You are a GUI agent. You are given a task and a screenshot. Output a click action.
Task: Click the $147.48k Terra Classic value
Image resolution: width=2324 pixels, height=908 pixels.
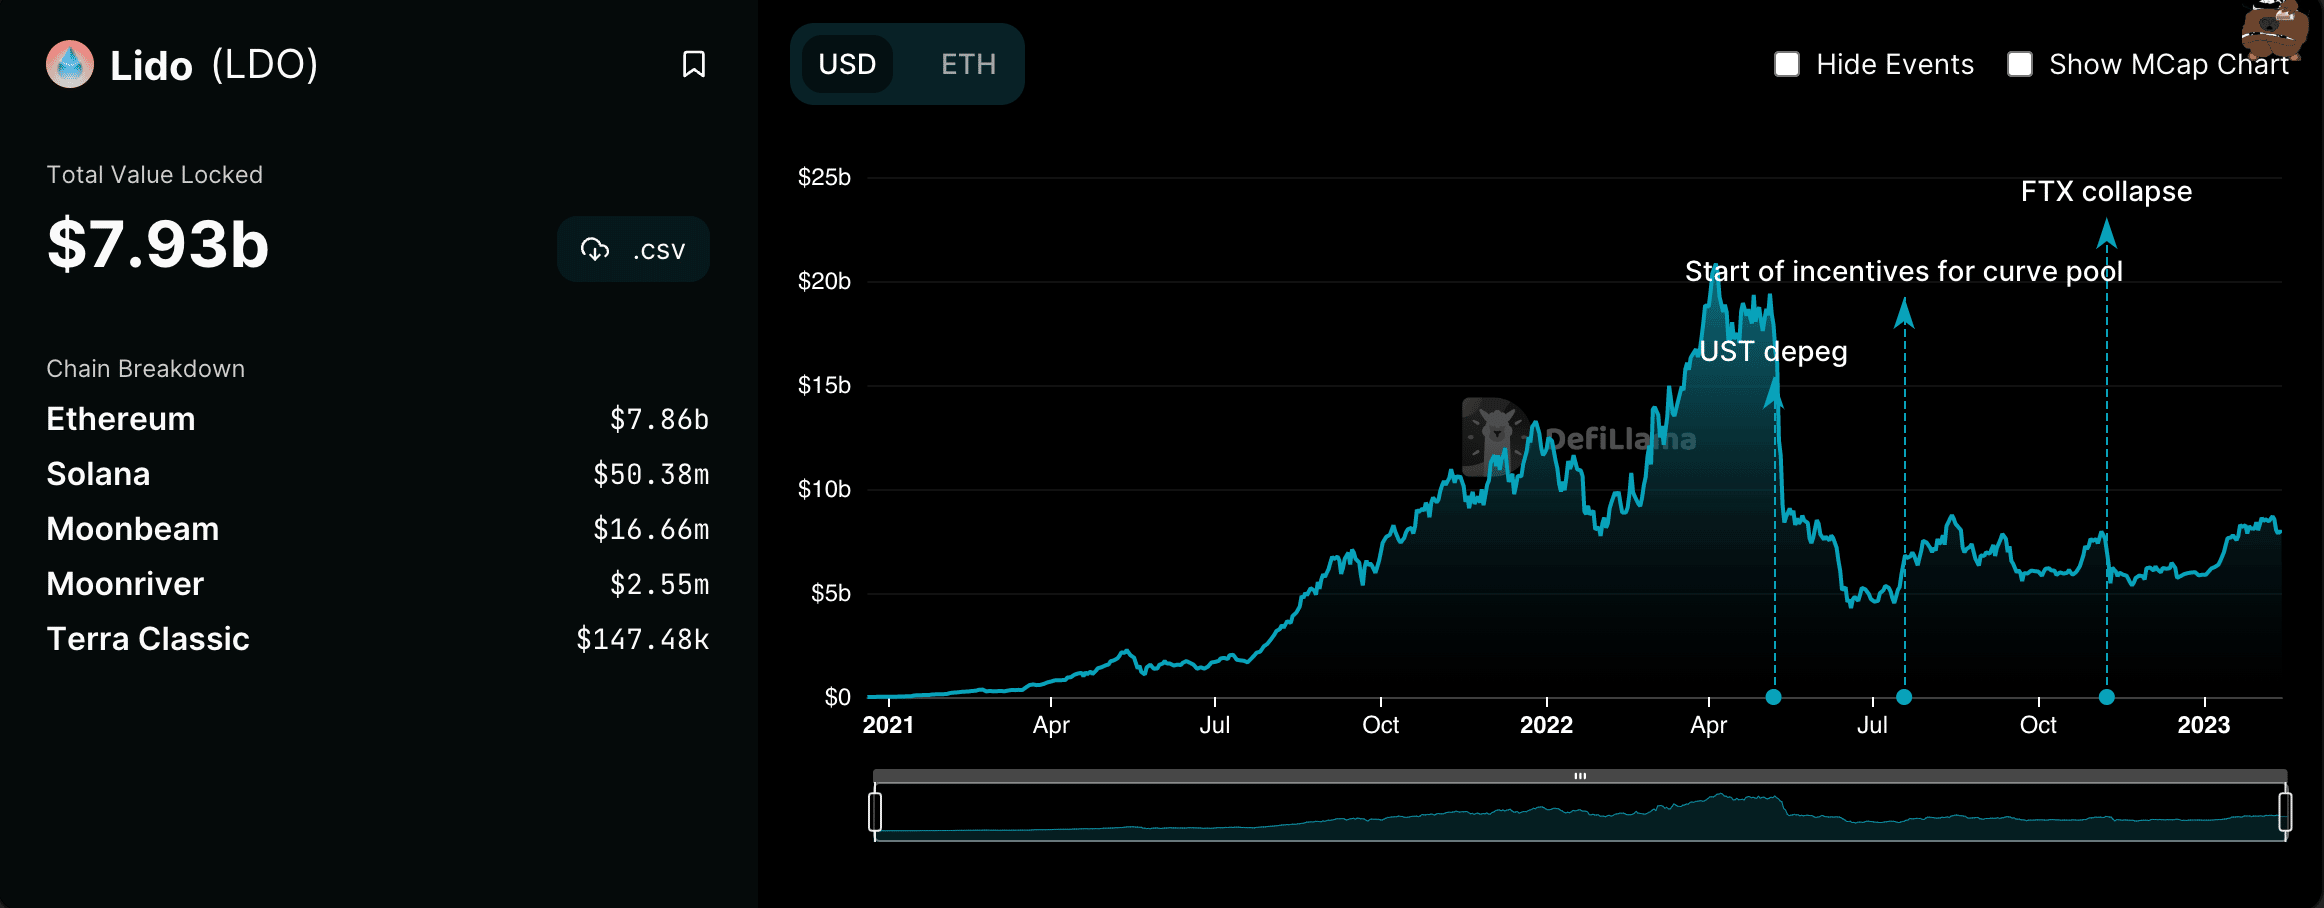(x=643, y=639)
